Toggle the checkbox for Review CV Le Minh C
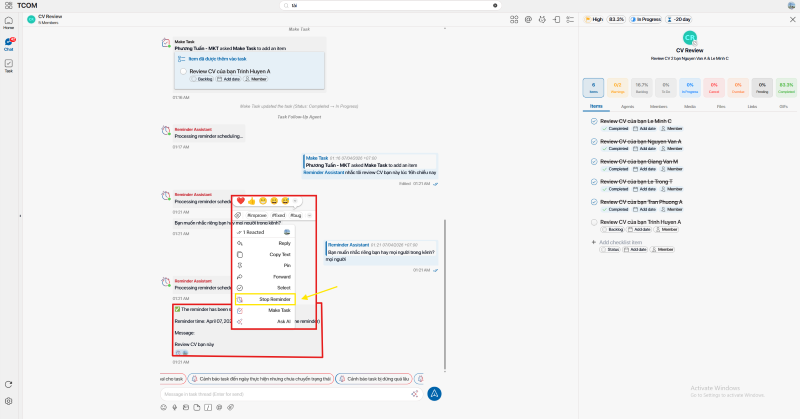 (x=594, y=121)
